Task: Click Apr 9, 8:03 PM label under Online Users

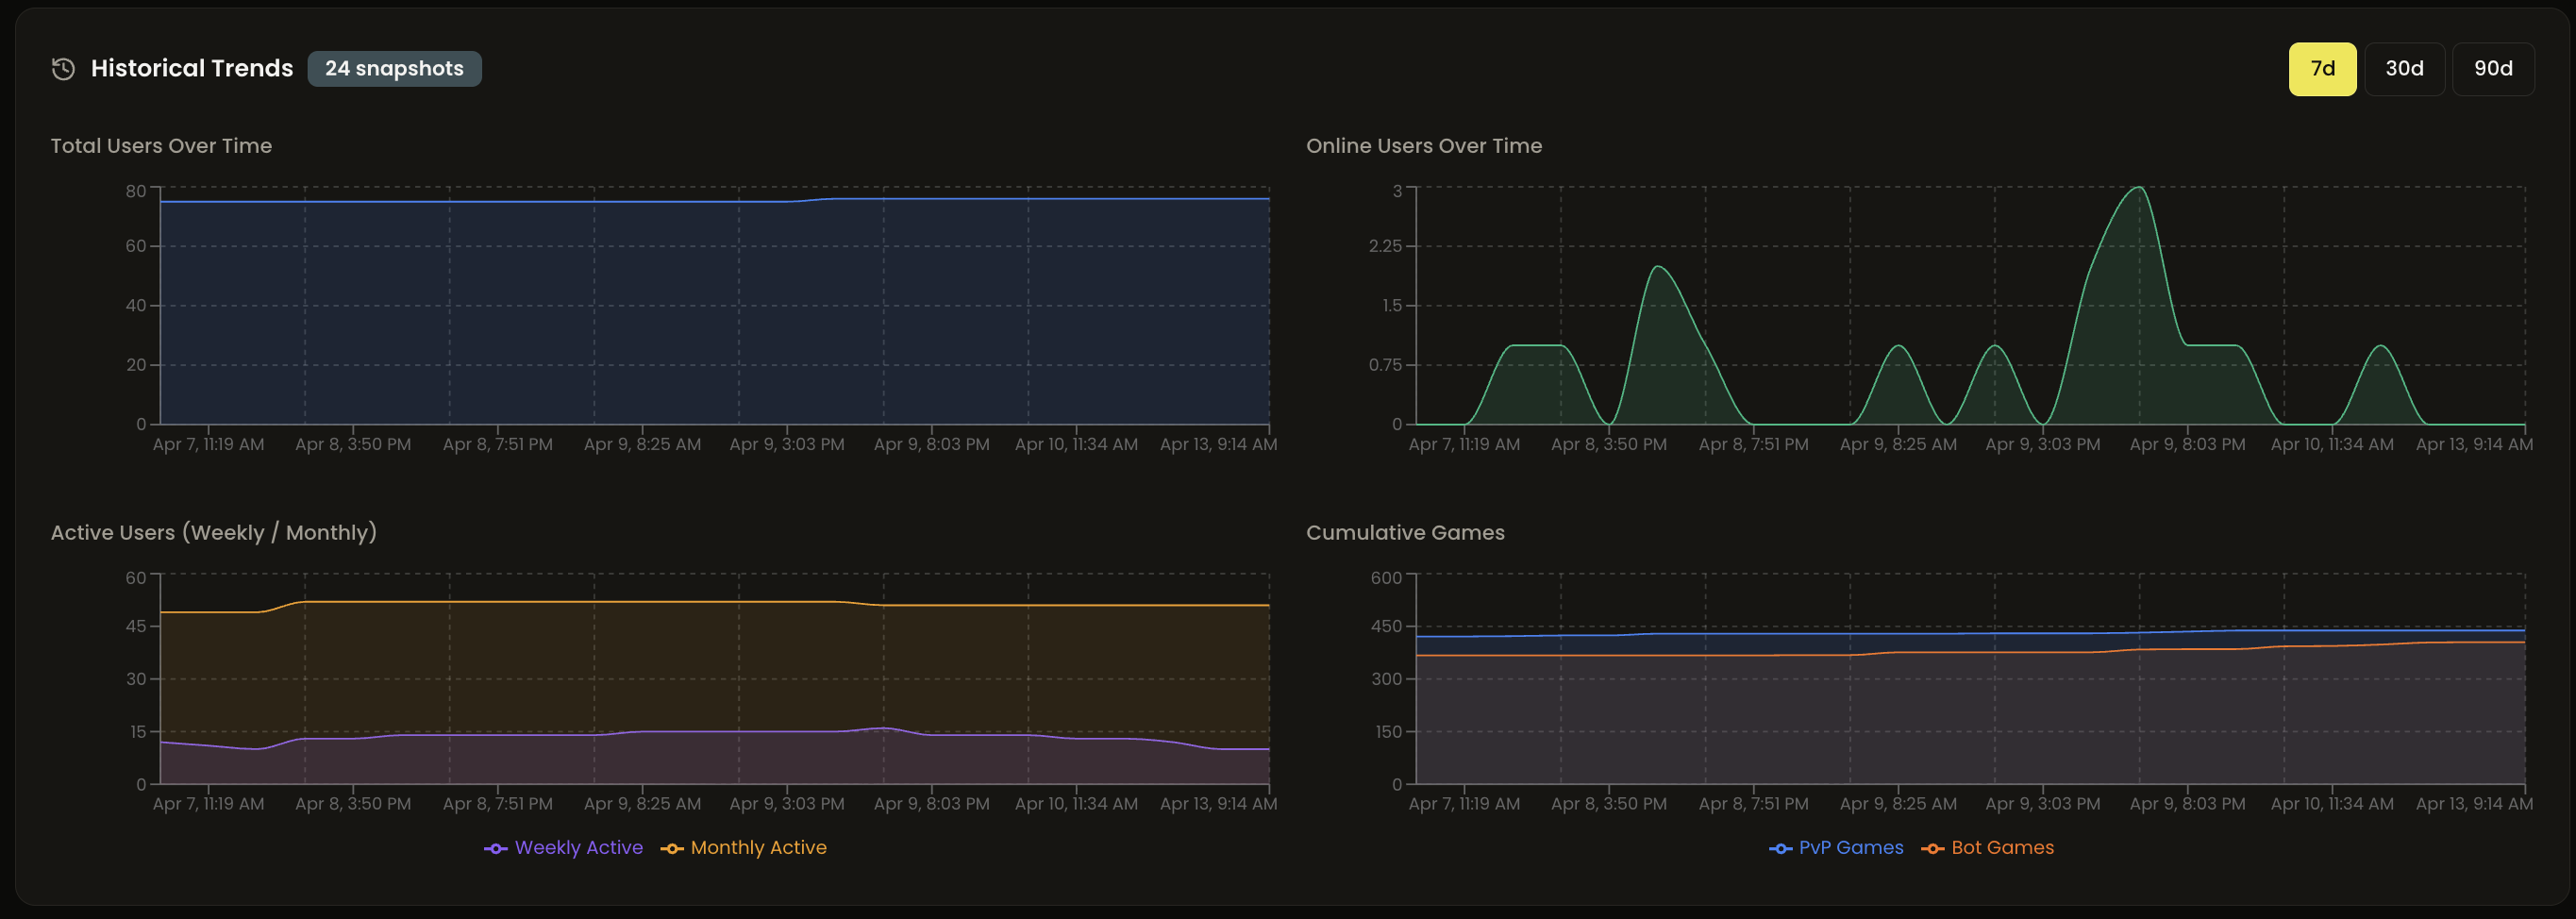Action: click(x=2187, y=444)
